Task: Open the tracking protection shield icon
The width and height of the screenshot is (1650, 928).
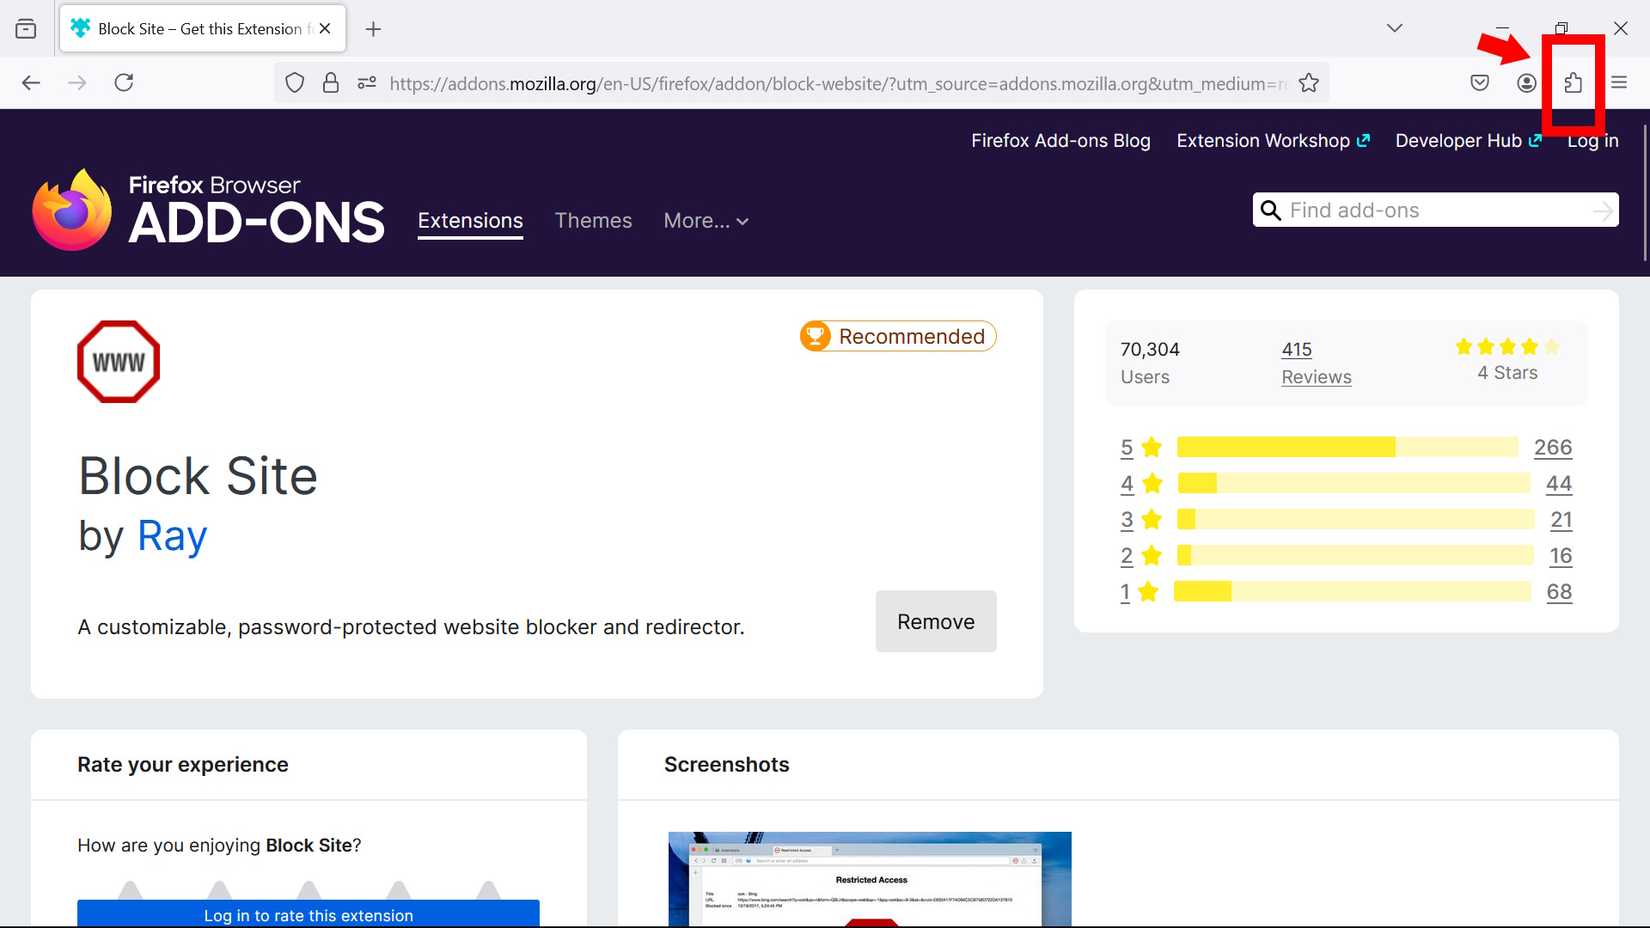Action: pos(294,83)
